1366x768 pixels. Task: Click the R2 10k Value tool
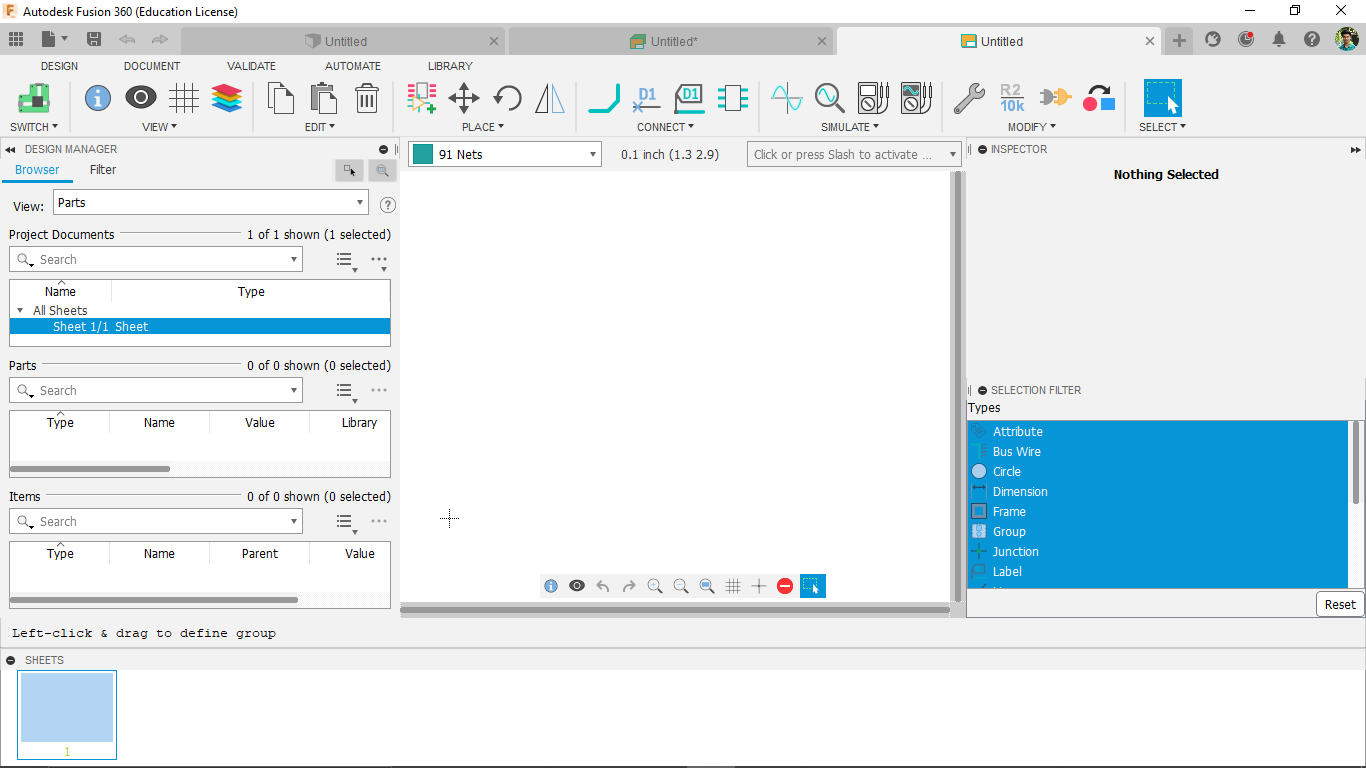click(1012, 98)
